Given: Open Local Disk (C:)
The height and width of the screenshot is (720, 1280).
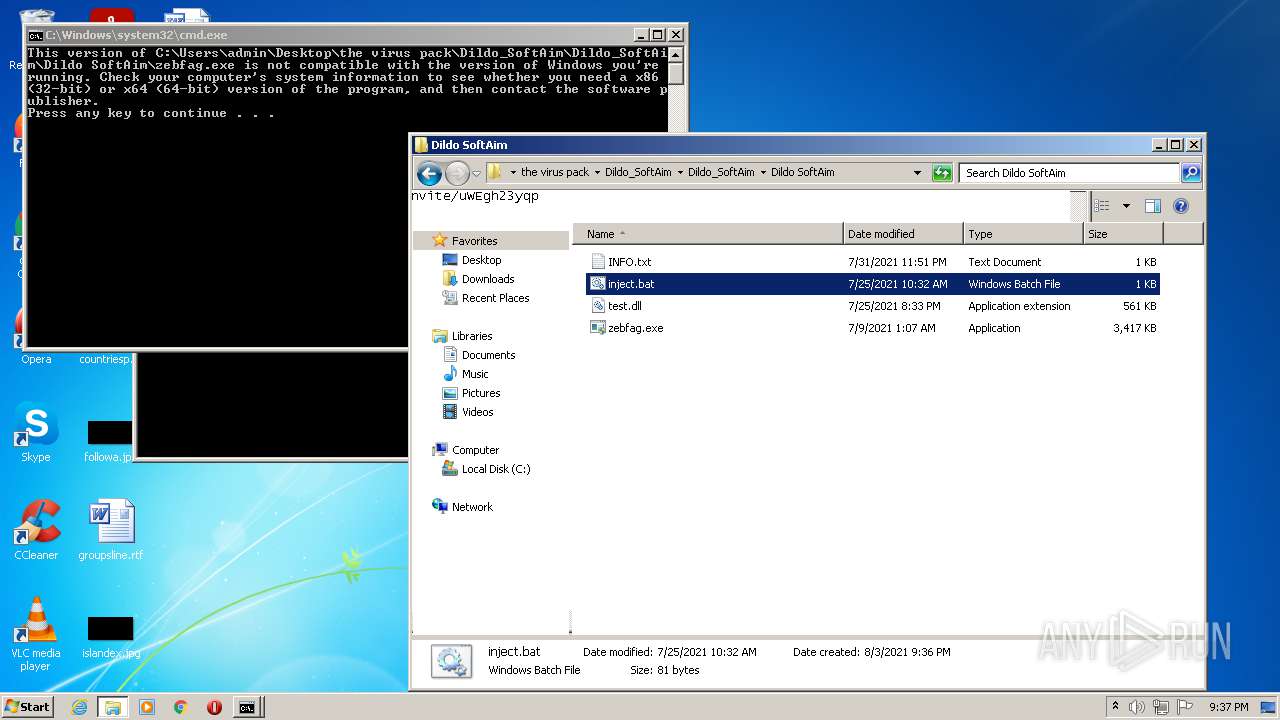Looking at the screenshot, I should (x=495, y=469).
